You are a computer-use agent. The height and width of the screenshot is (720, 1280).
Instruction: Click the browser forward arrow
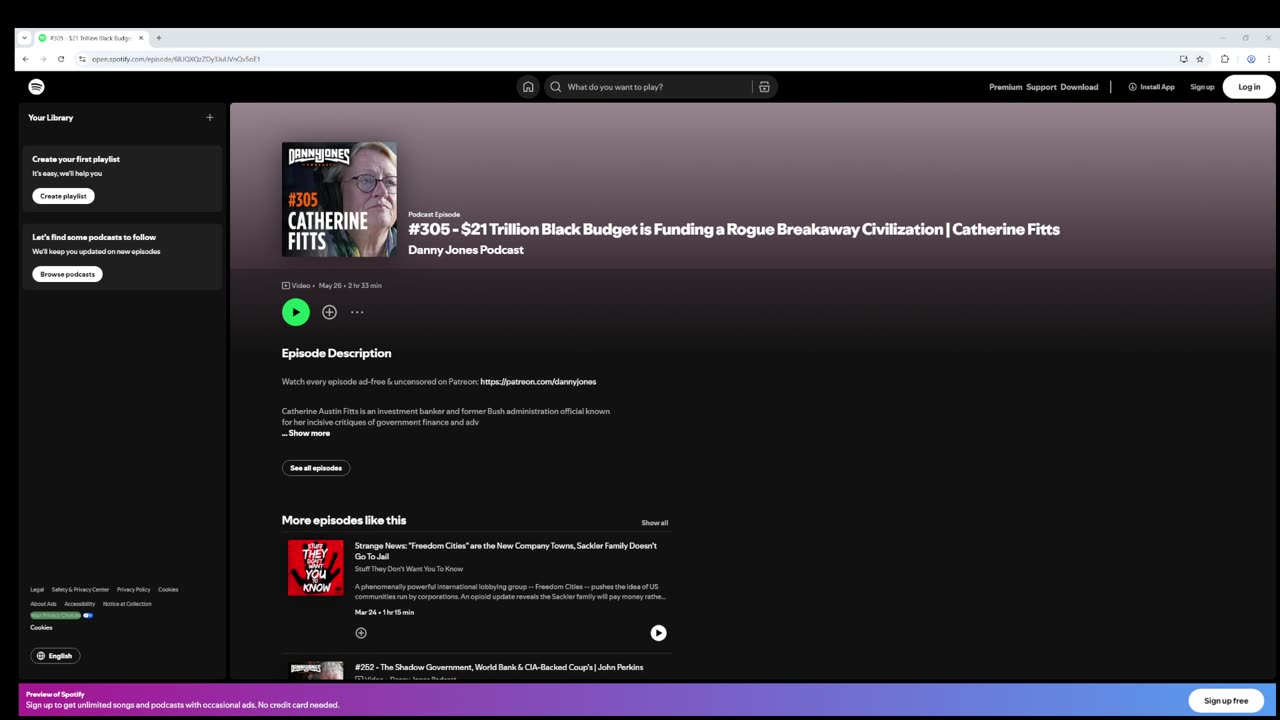[x=43, y=59]
